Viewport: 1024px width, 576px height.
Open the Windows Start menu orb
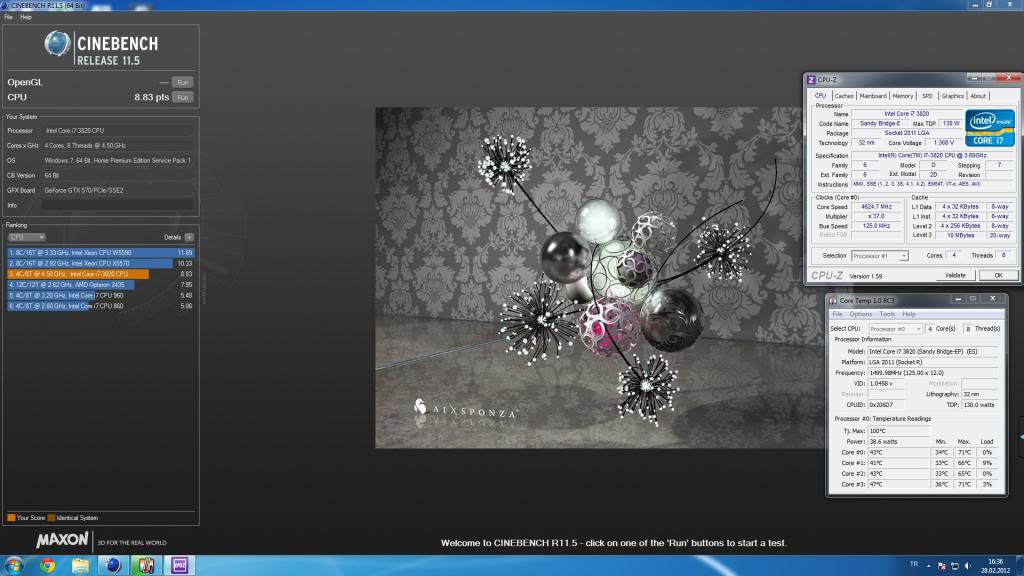pos(14,565)
